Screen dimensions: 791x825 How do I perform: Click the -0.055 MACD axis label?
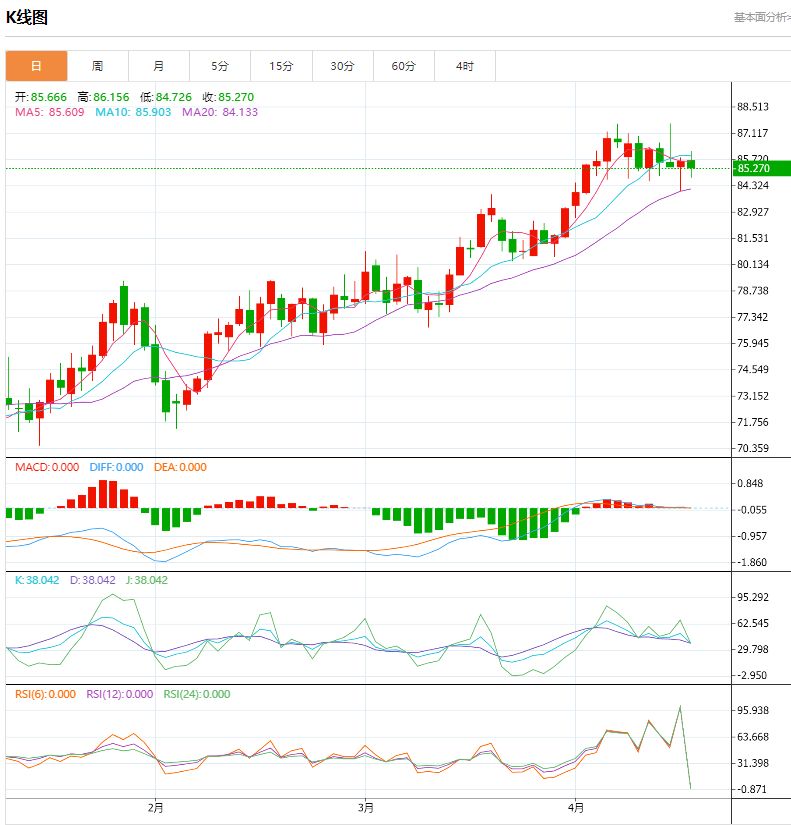click(x=752, y=510)
